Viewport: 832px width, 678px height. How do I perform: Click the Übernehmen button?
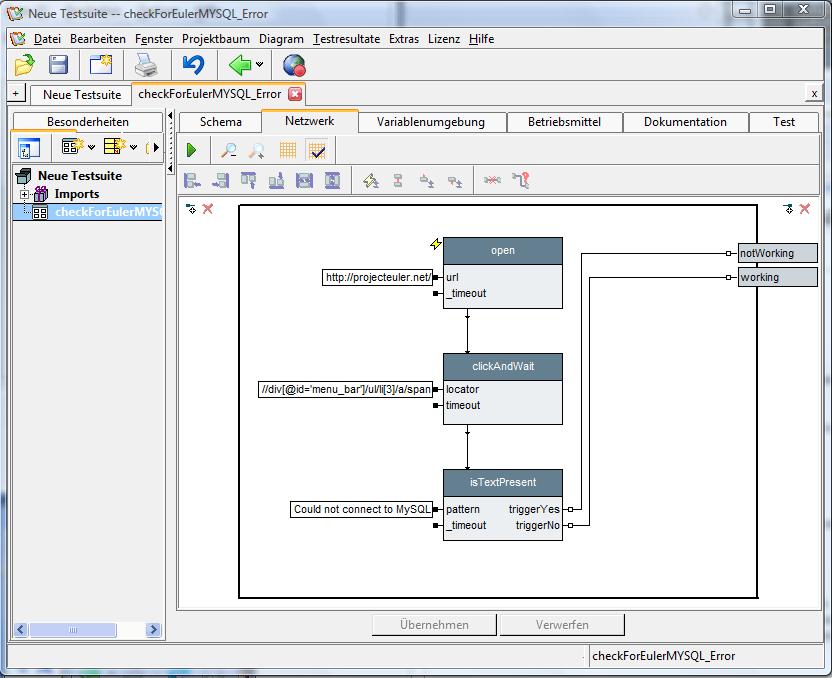click(434, 625)
